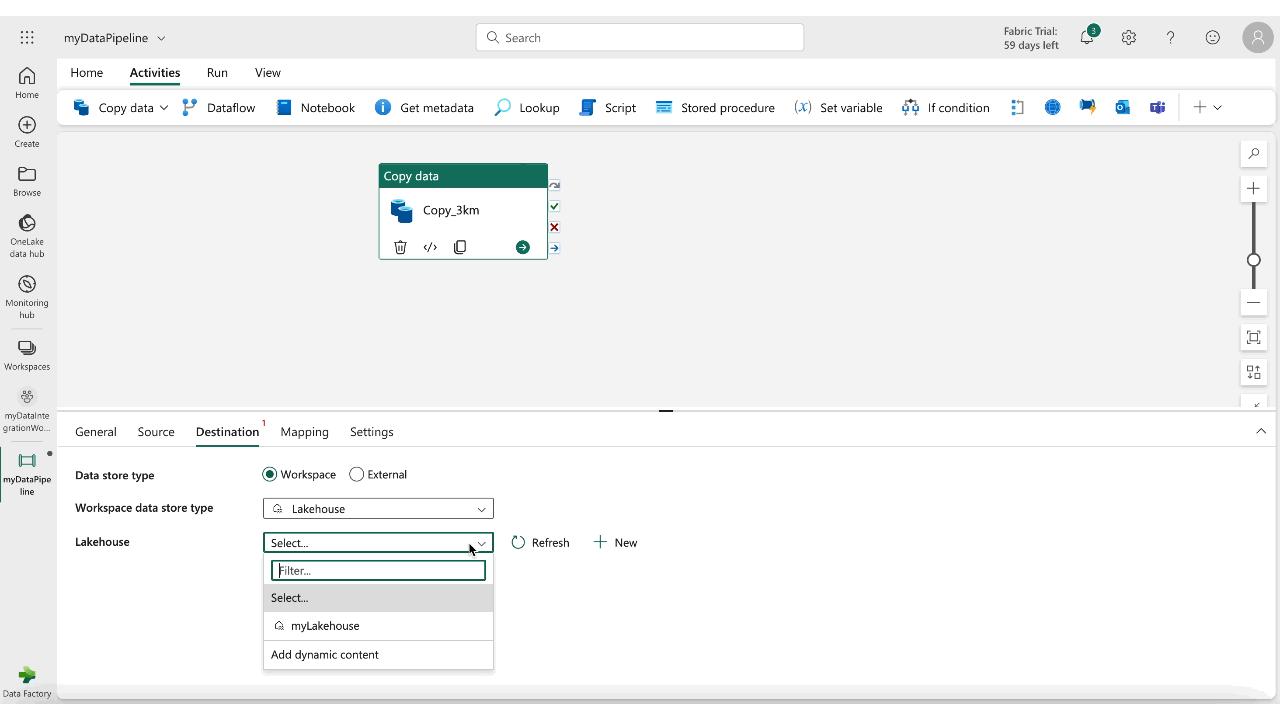Clone the Copy_3km activity
This screenshot has width=1280, height=720.
tap(460, 247)
